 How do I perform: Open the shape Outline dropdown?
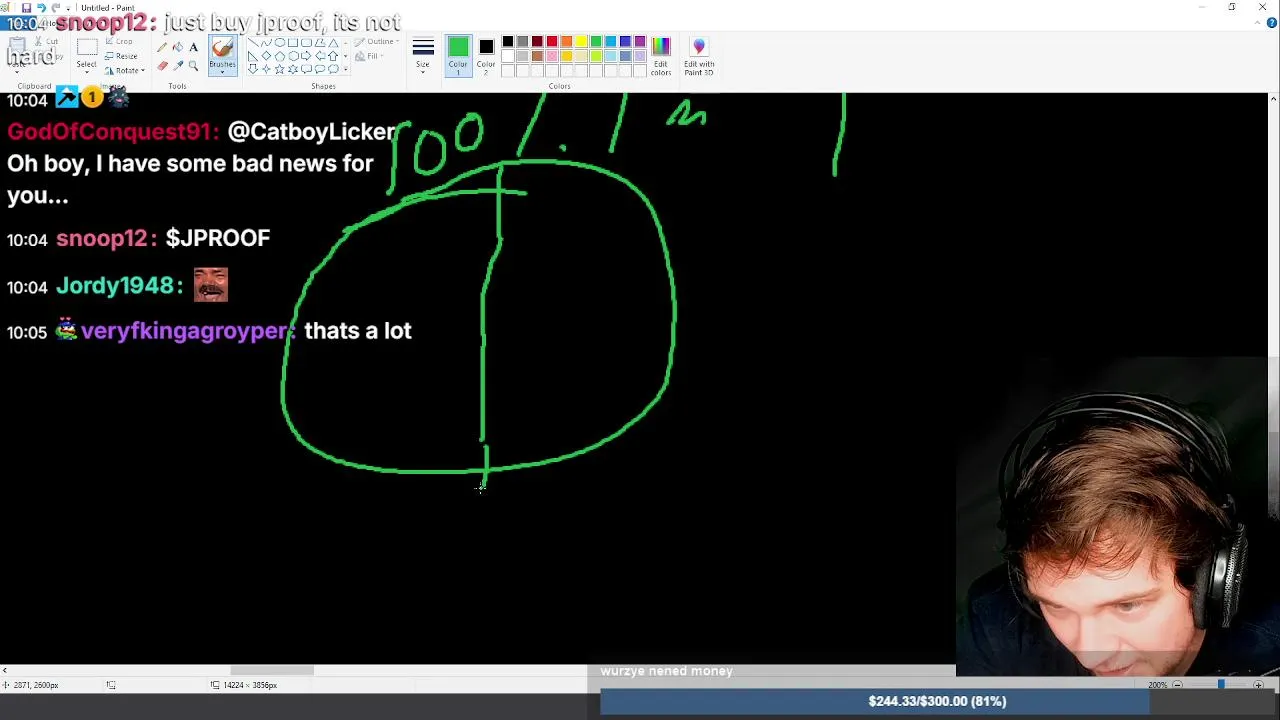(x=376, y=41)
